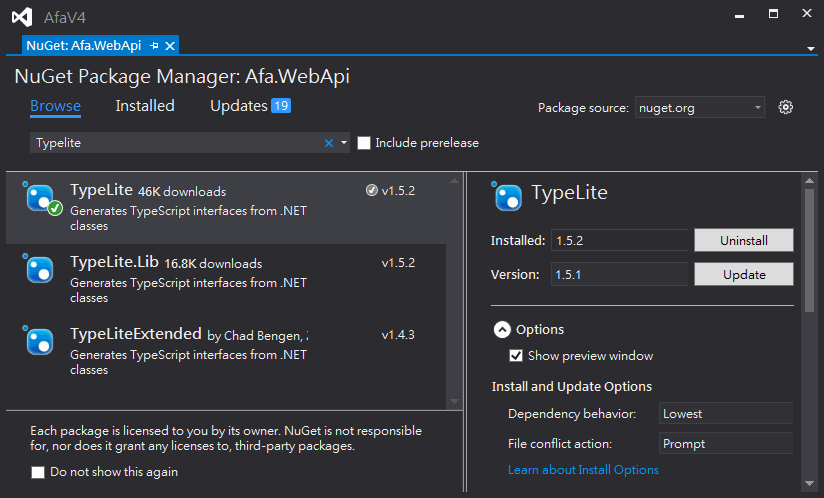Click package list scroll down arrow

pos(455,402)
